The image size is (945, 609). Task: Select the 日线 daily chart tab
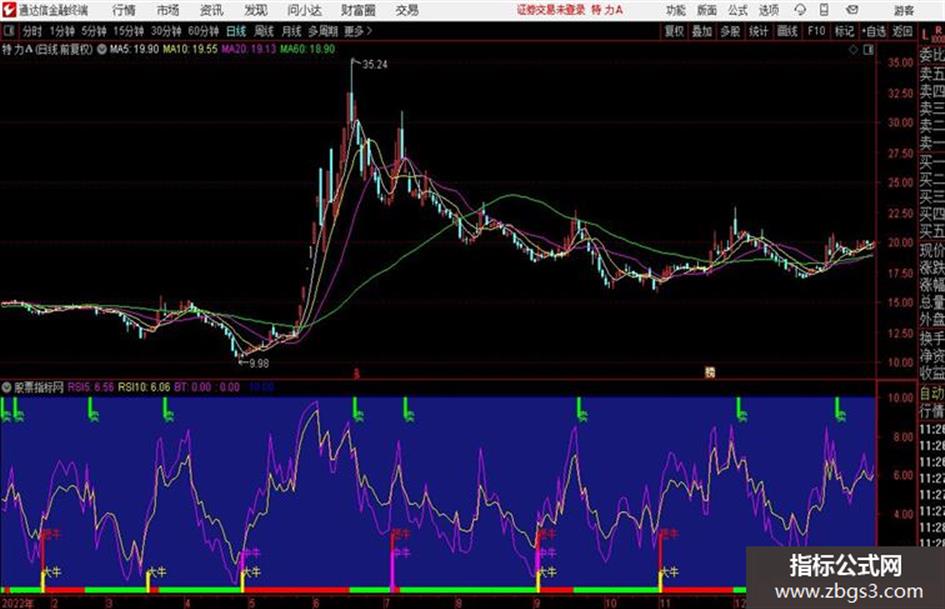[236, 31]
